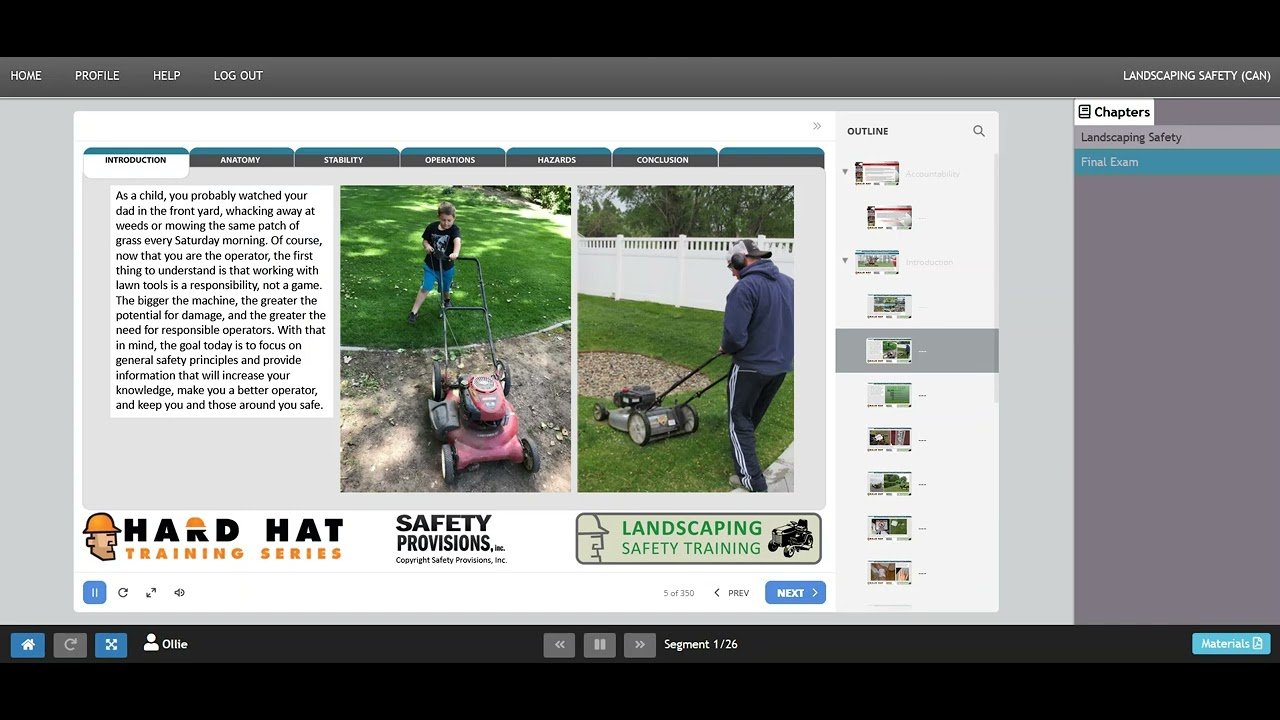
Task: Collapse the outline panel double-chevron
Action: pyautogui.click(x=817, y=126)
